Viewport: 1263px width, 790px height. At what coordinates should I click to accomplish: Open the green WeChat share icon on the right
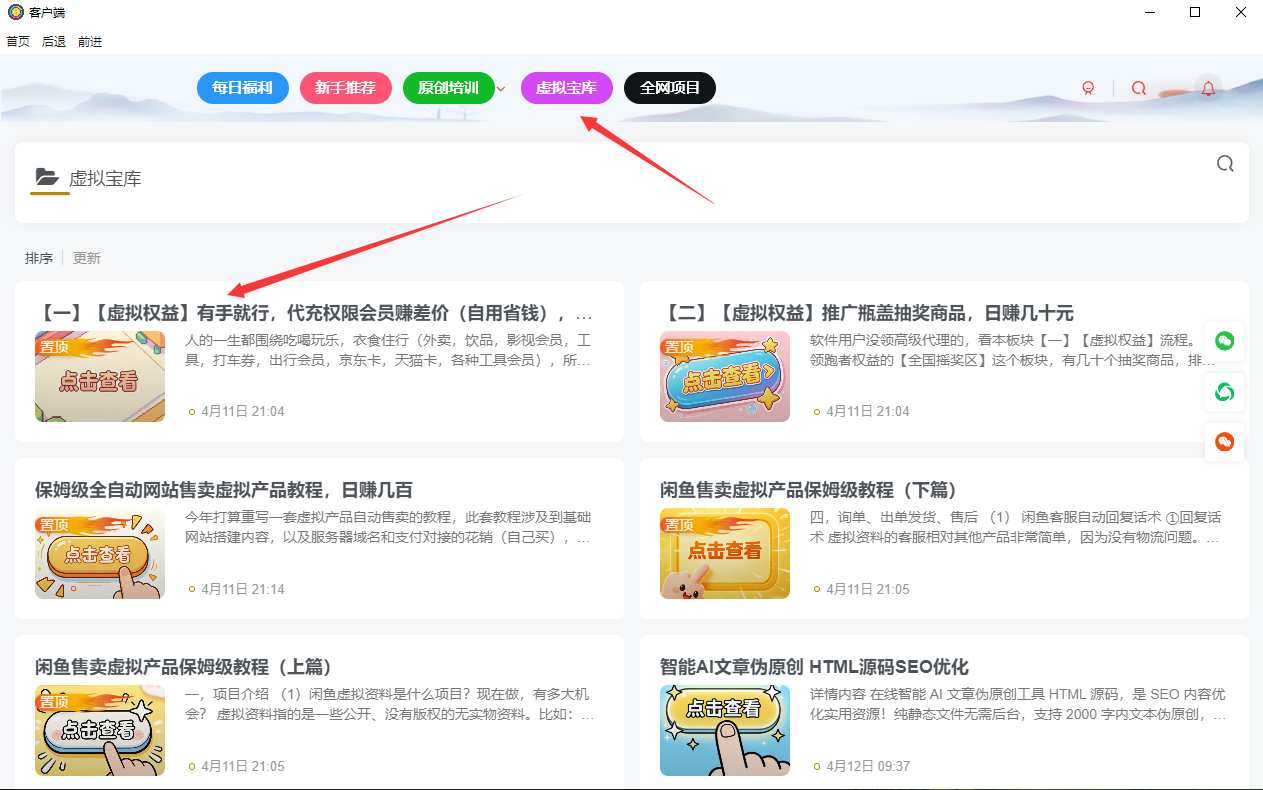1224,341
